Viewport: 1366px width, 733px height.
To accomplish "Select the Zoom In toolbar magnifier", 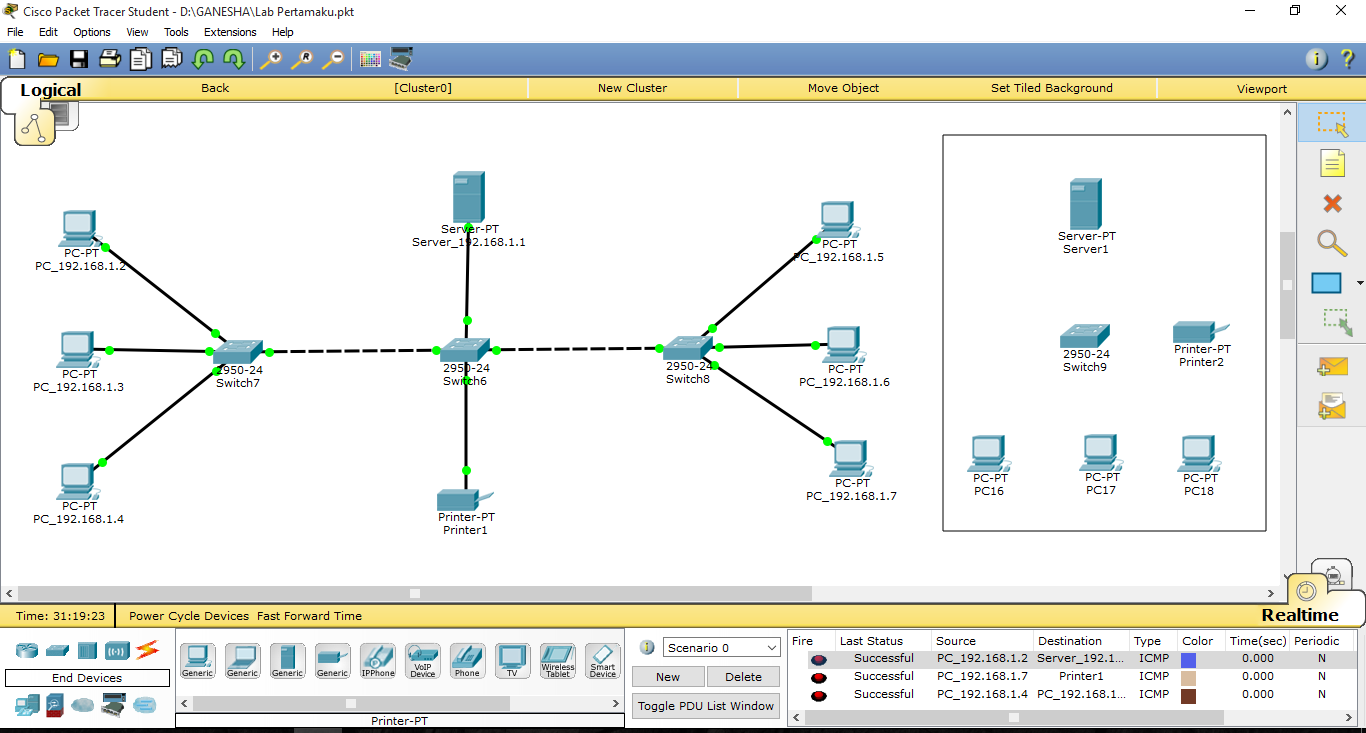I will point(270,59).
